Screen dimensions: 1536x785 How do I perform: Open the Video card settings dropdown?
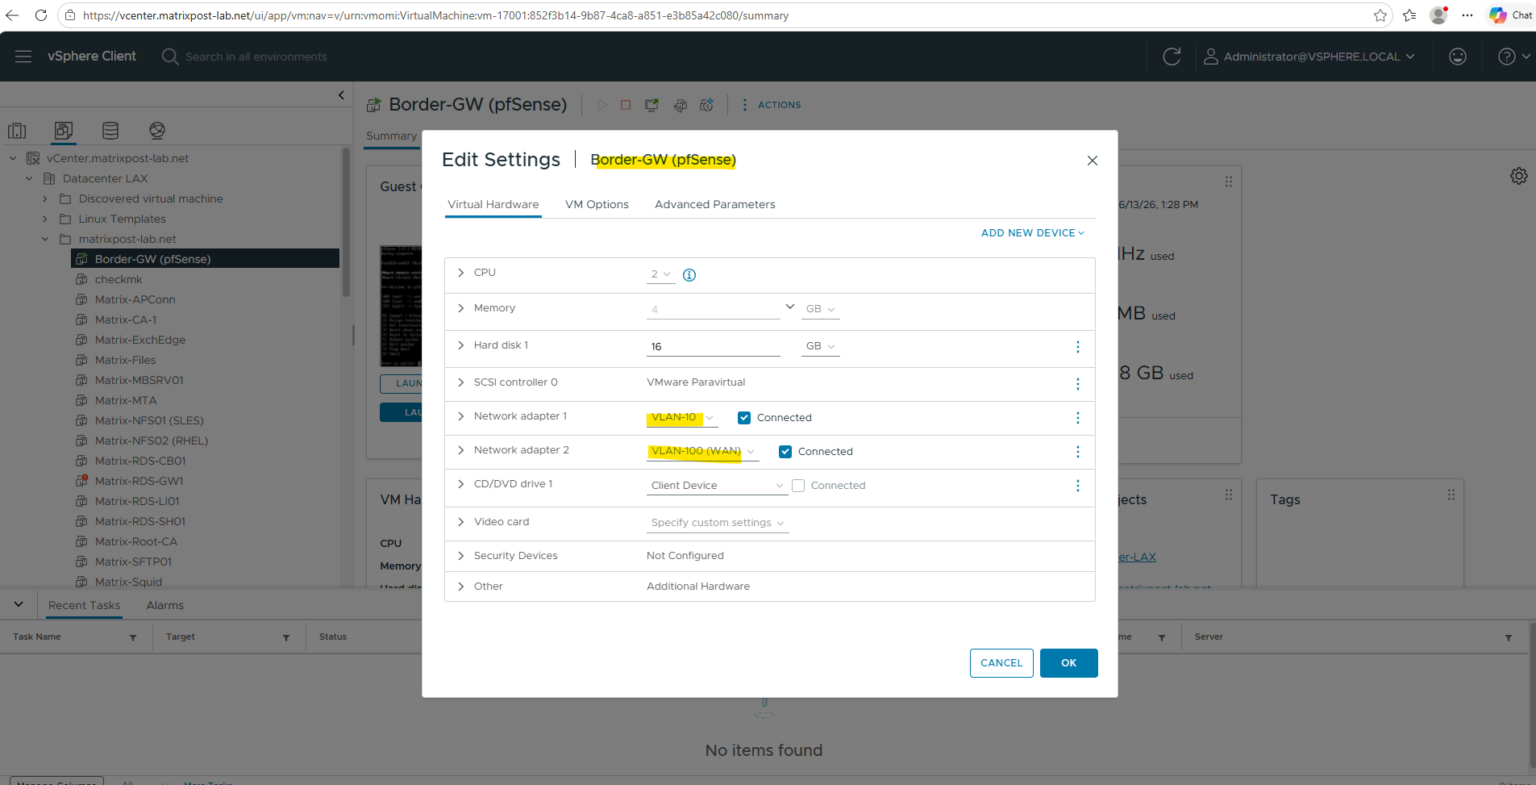coord(718,523)
